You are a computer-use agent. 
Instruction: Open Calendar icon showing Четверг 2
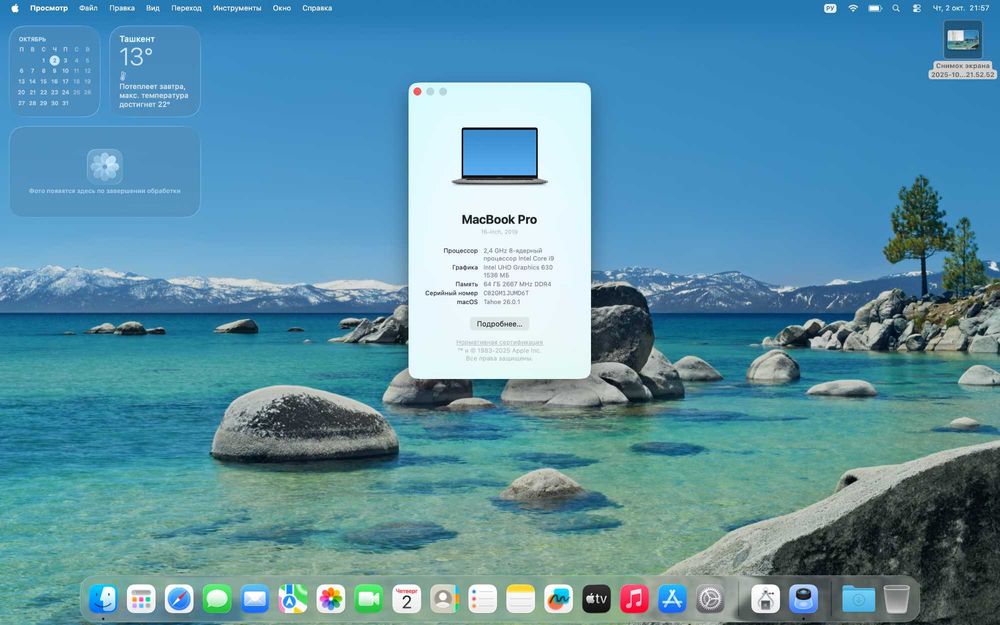coord(407,599)
